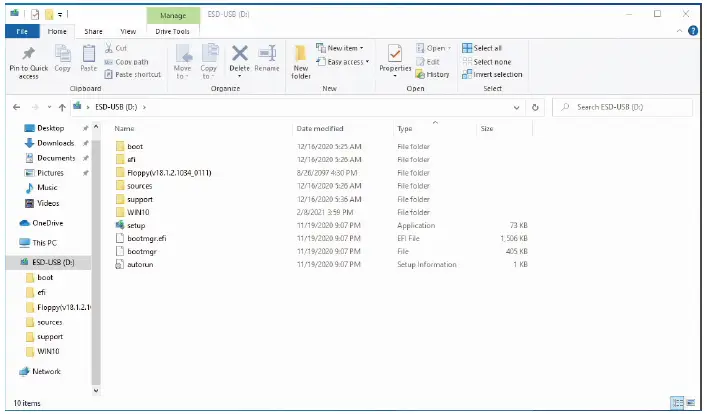Switch to Large icons view layout

(690, 403)
